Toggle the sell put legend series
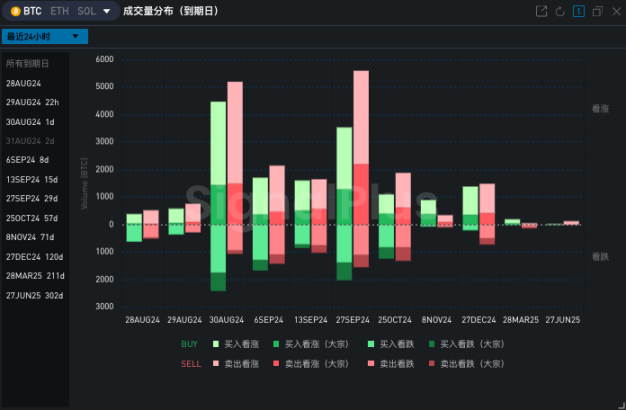Viewport: 626px width, 410px height. click(x=390, y=364)
